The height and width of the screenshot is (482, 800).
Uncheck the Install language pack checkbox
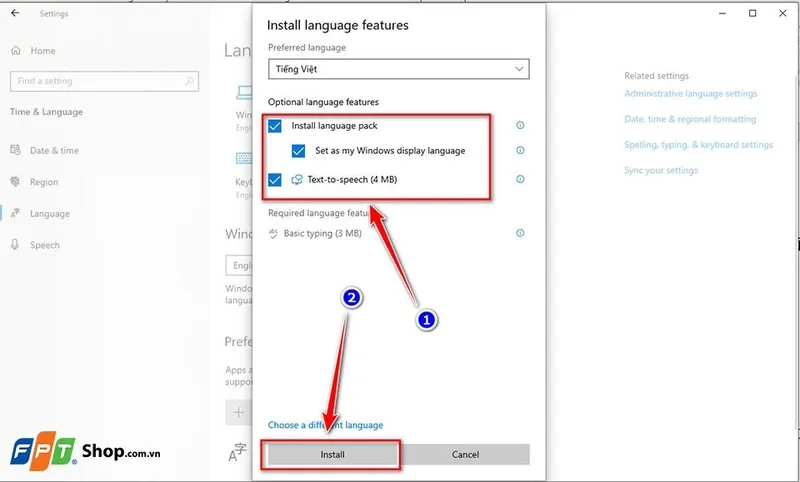[275, 126]
